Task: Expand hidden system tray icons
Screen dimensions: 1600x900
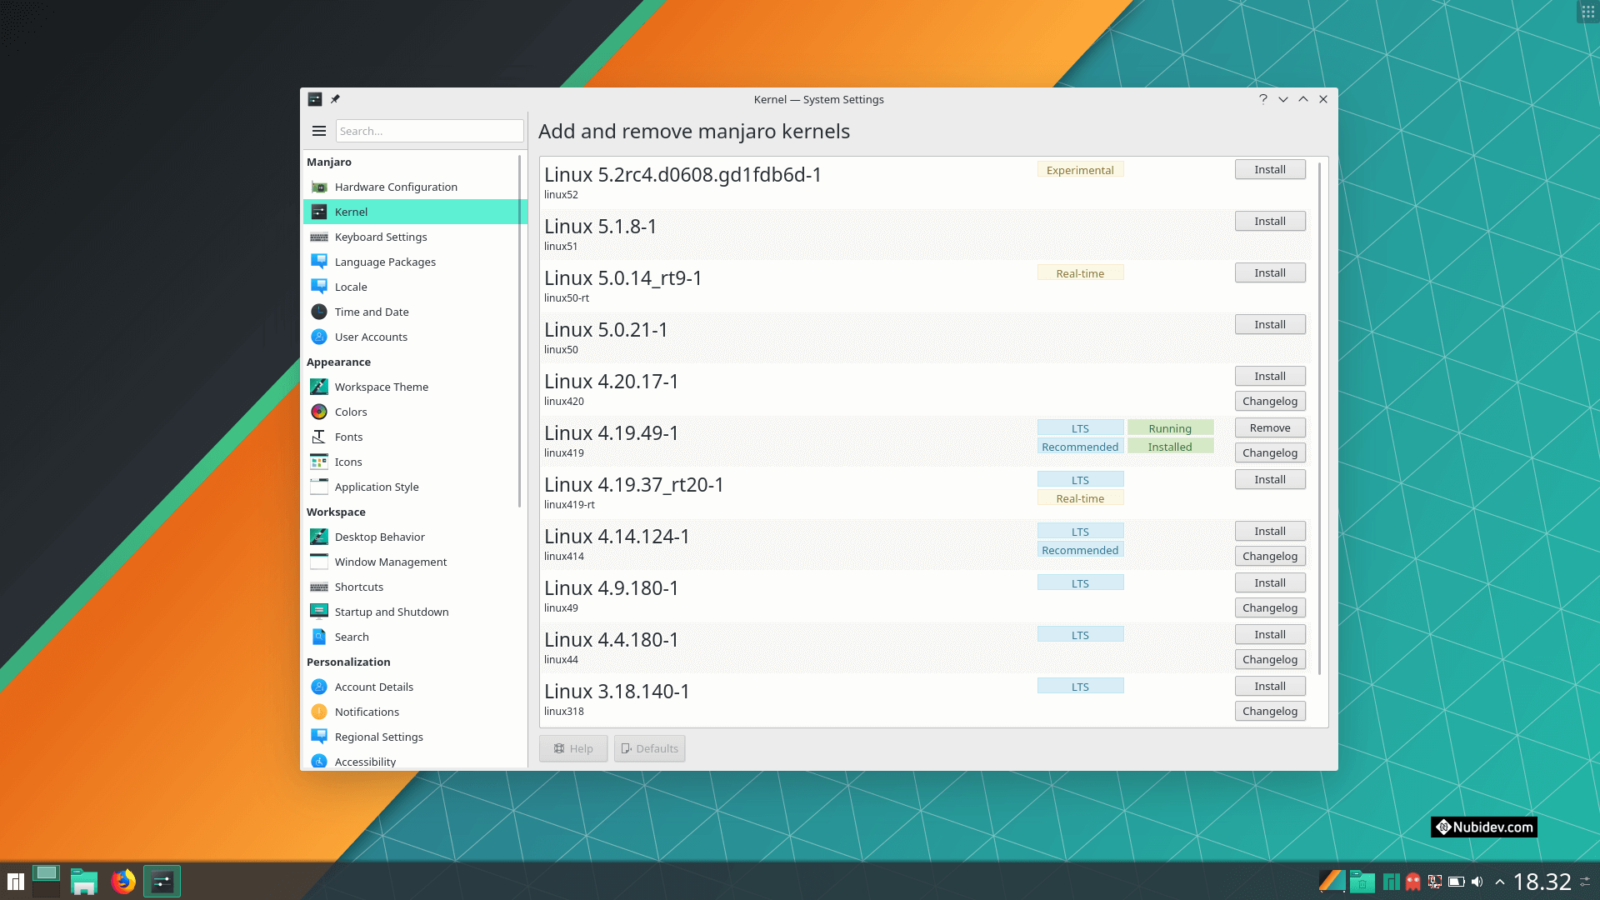Action: coord(1499,882)
